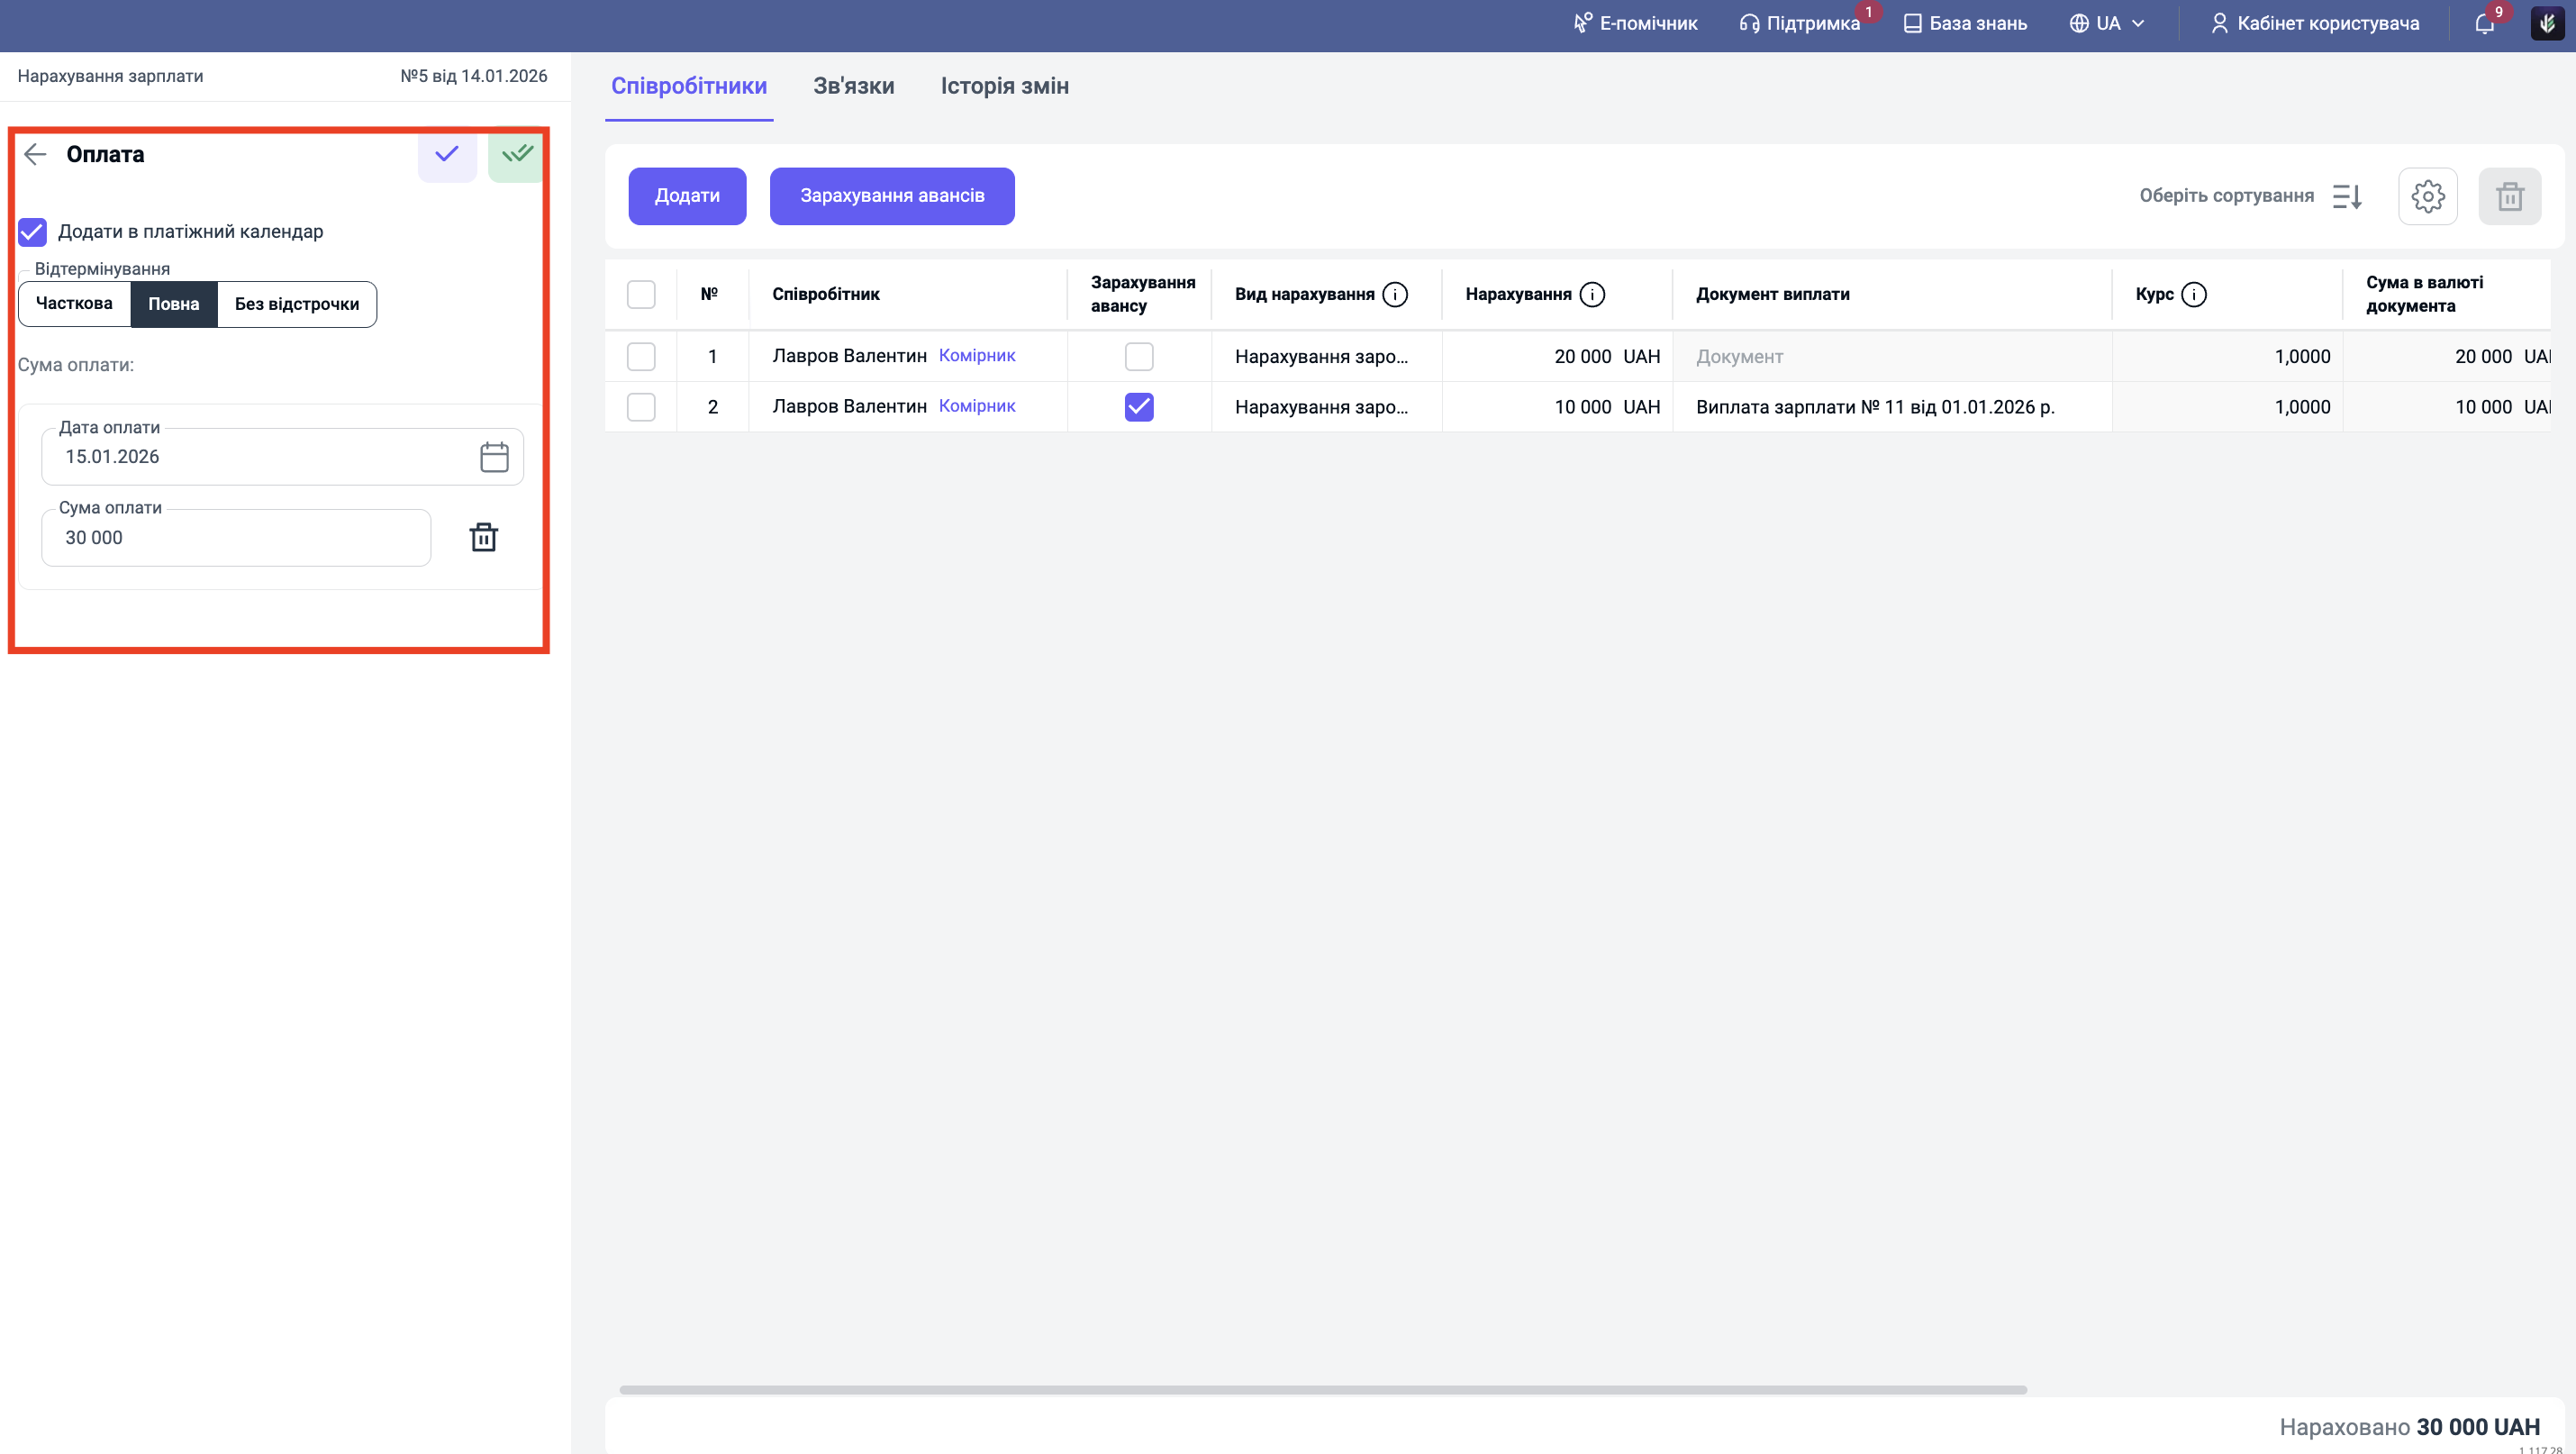This screenshot has height=1454, width=2576.
Task: Click the Сума оплати input field
Action: 236,538
